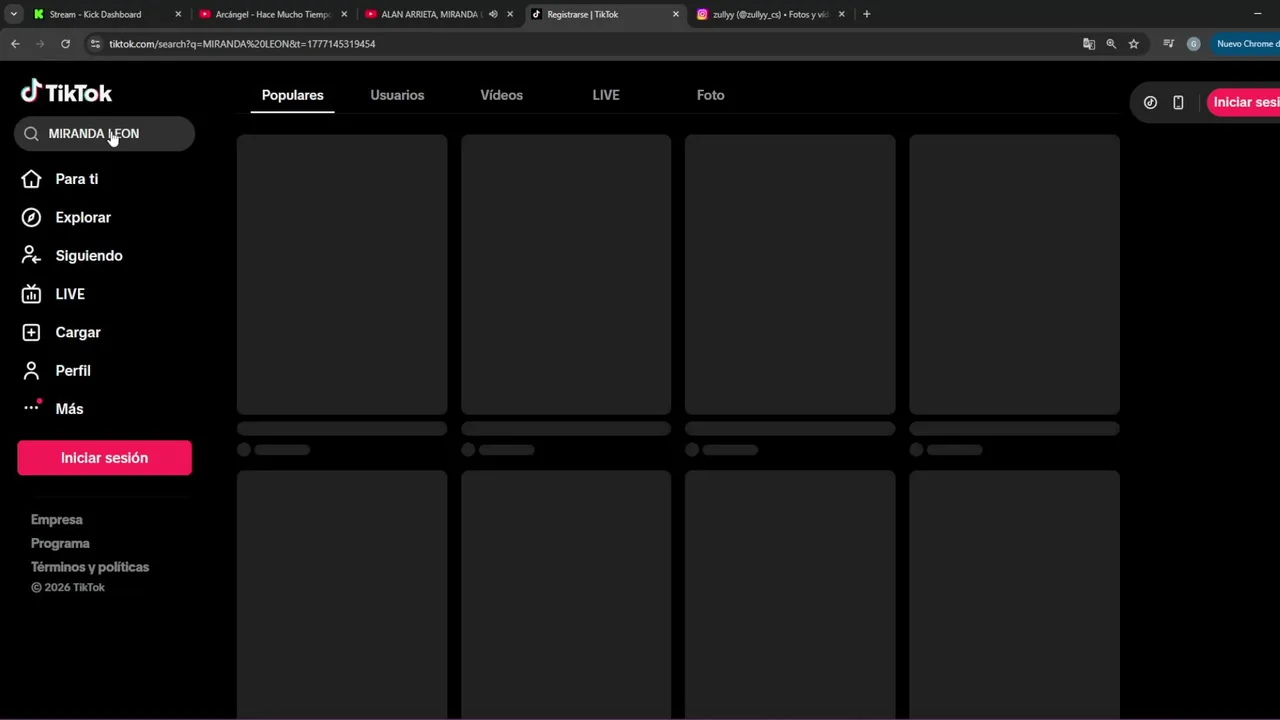Mute the ALAN ARRIETA tab audio icon
The image size is (1280, 720).
493,14
